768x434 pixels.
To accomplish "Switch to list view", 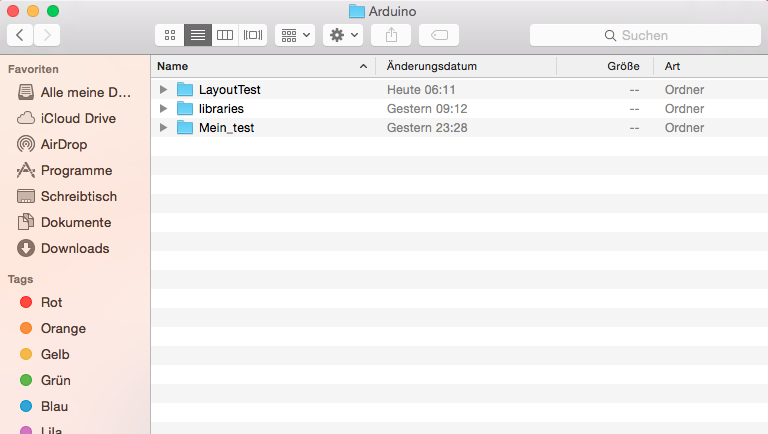I will pyautogui.click(x=198, y=35).
